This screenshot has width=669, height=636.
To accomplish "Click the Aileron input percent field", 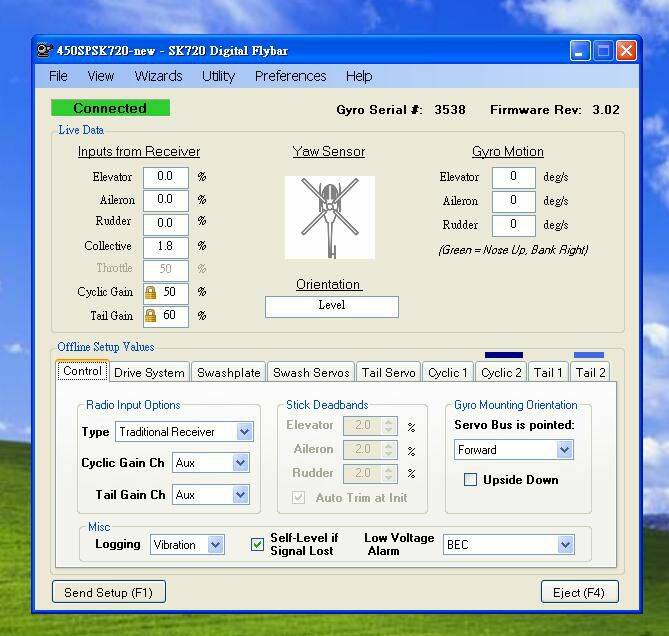I will (166, 200).
